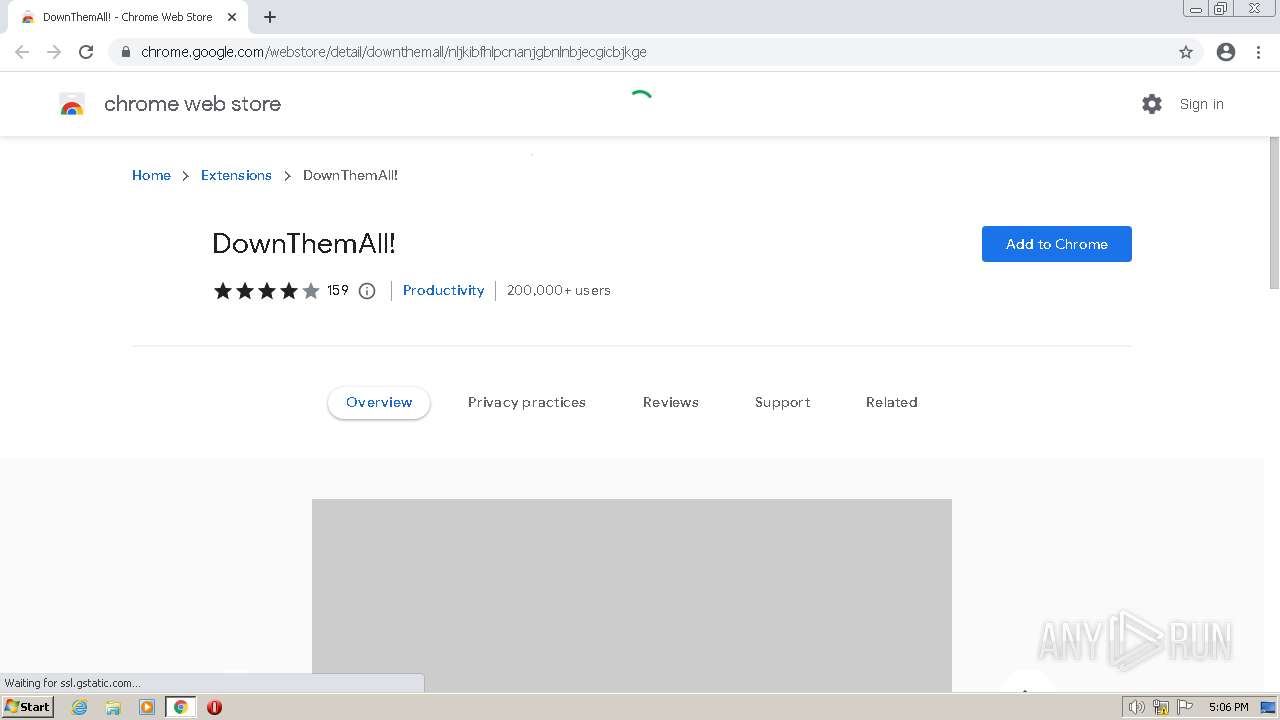The height and width of the screenshot is (720, 1280).
Task: Switch to the Reviews tab
Action: point(671,402)
